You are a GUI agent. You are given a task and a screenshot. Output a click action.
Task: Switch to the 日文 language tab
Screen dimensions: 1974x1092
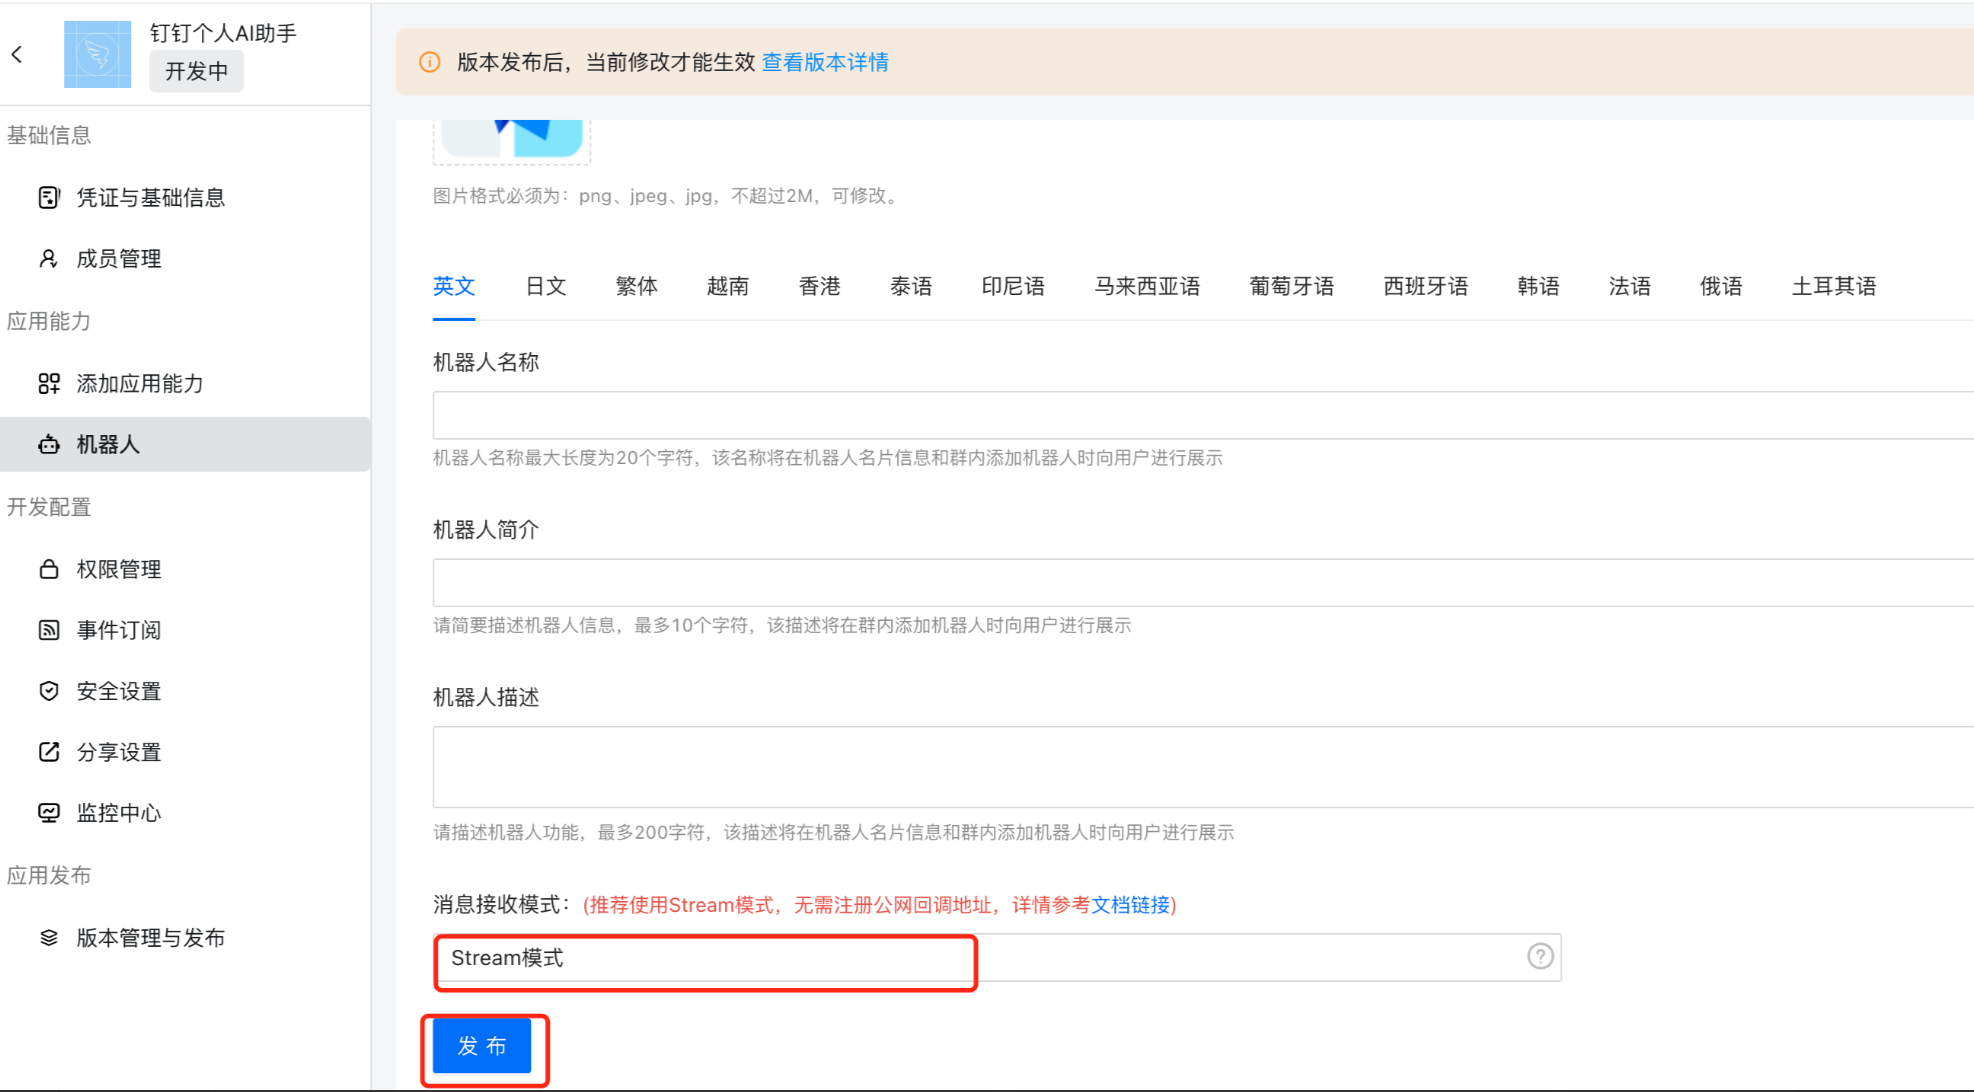(546, 286)
